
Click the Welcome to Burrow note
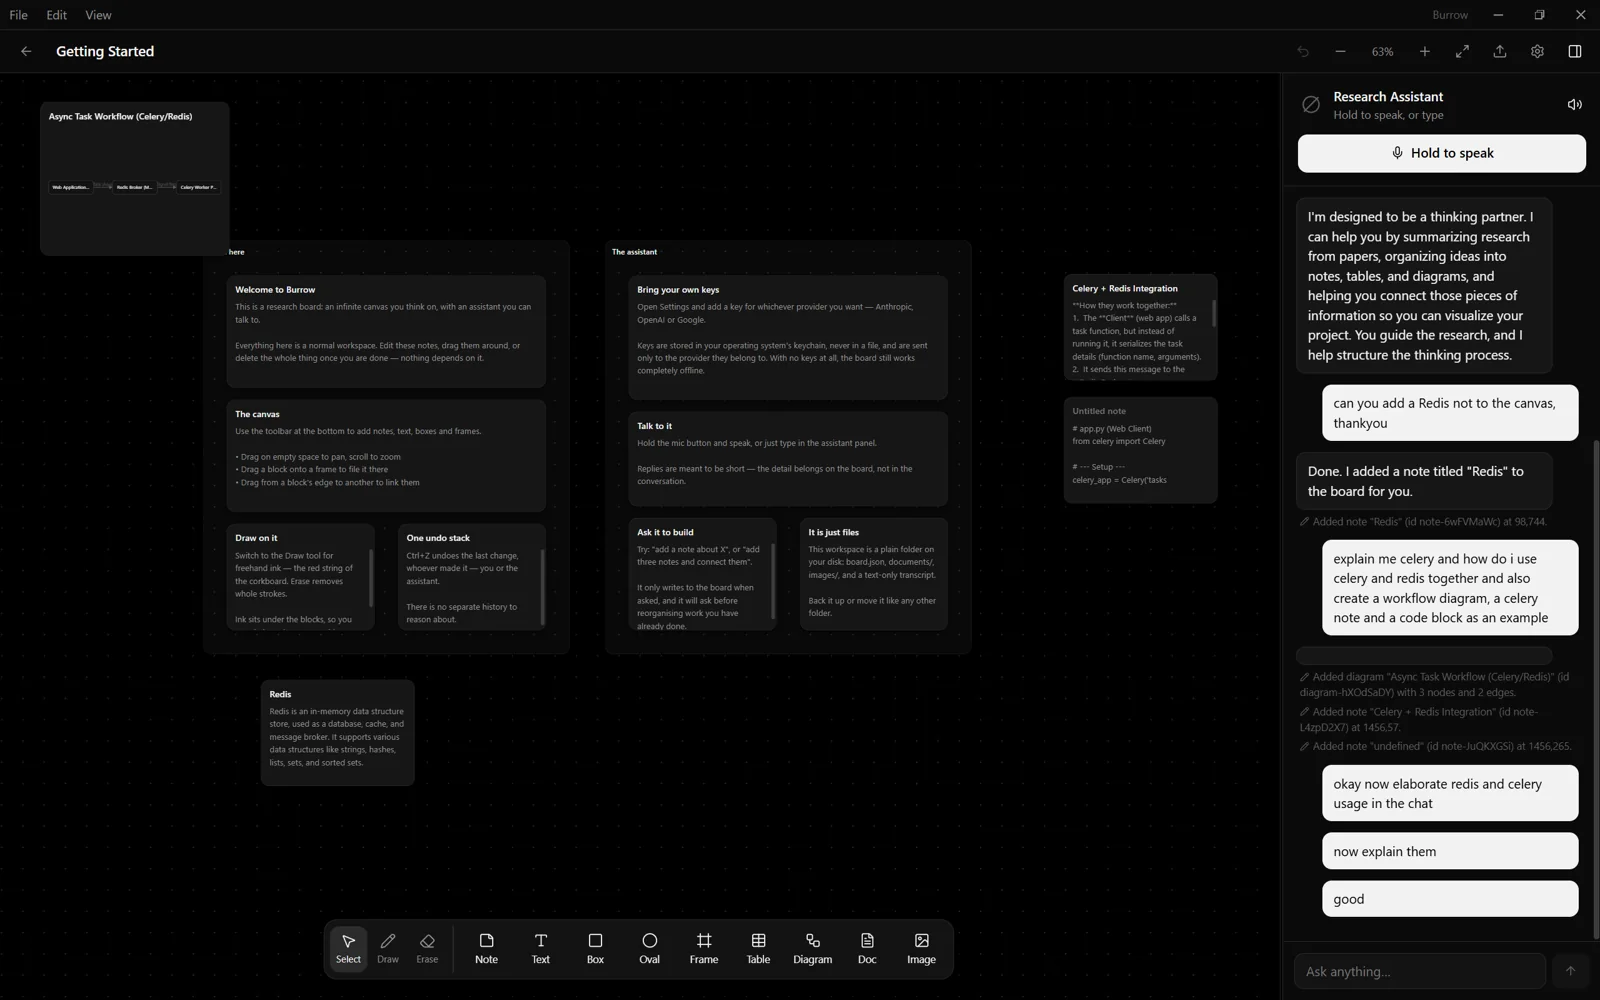[386, 331]
